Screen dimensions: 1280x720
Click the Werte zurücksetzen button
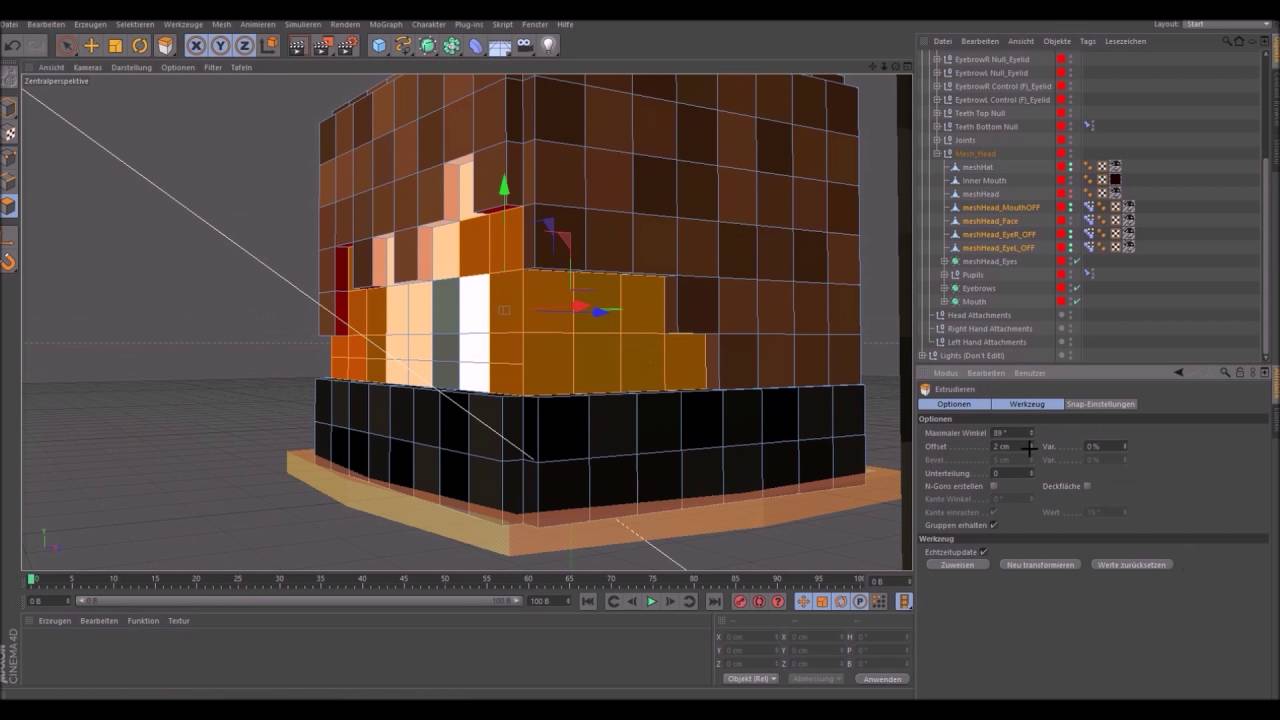(1132, 565)
